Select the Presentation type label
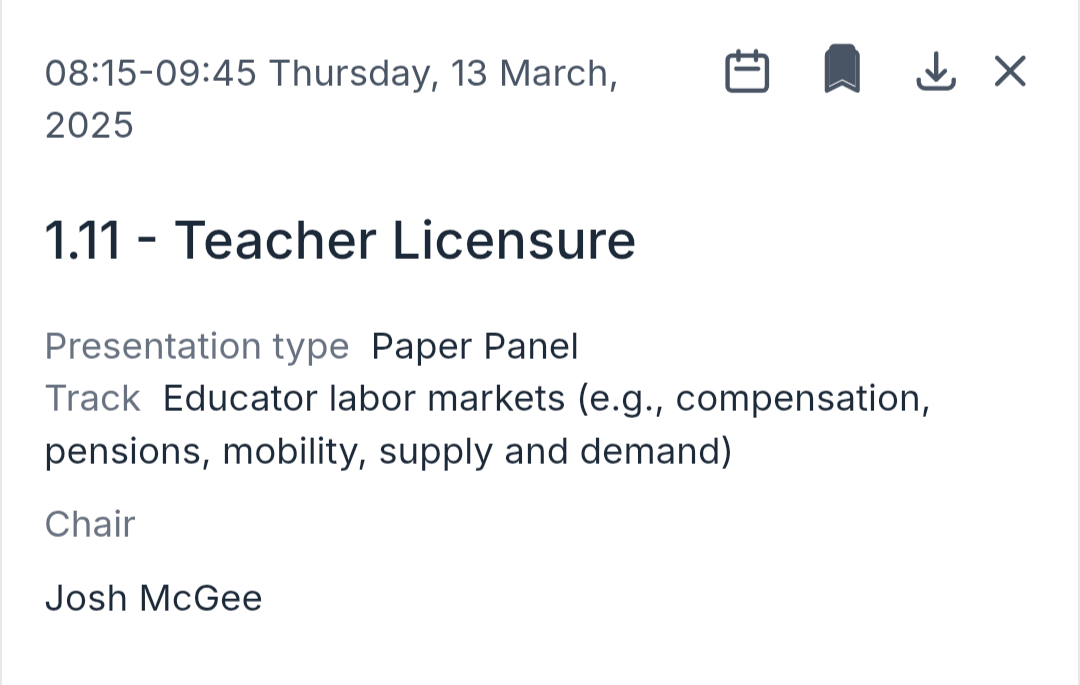The image size is (1080, 685). pos(197,347)
